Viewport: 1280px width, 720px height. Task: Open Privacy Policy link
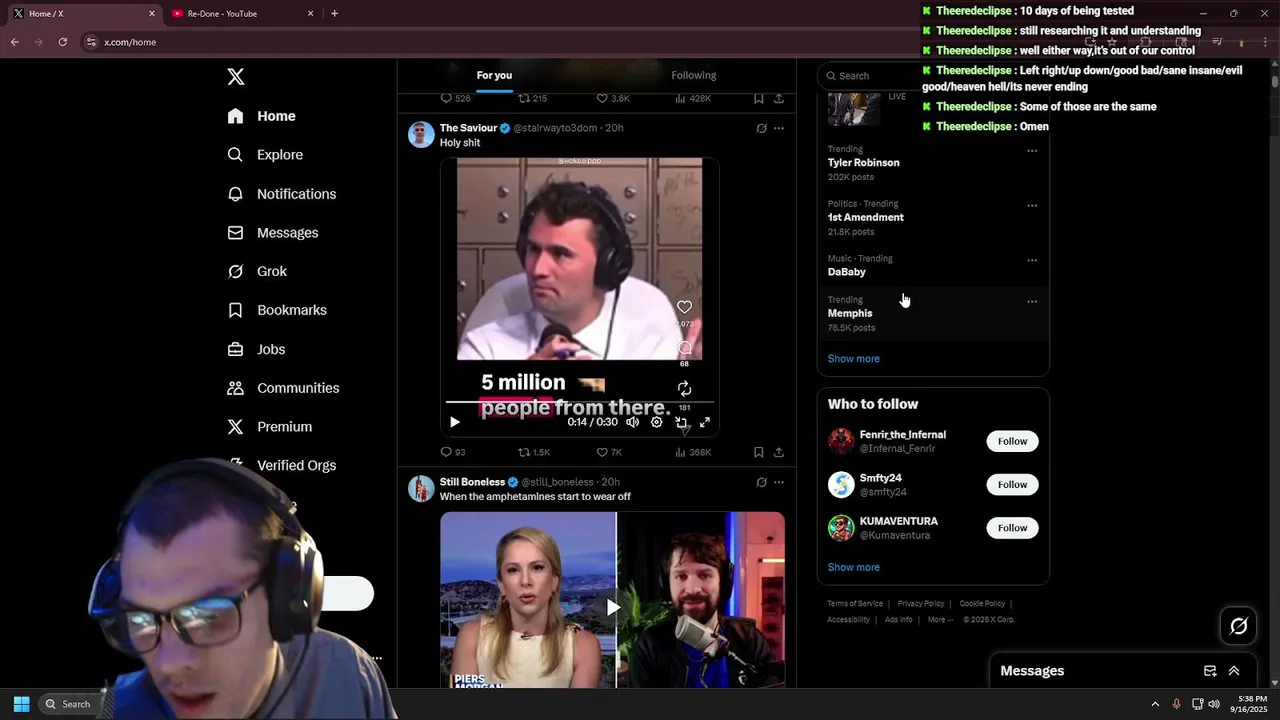921,604
